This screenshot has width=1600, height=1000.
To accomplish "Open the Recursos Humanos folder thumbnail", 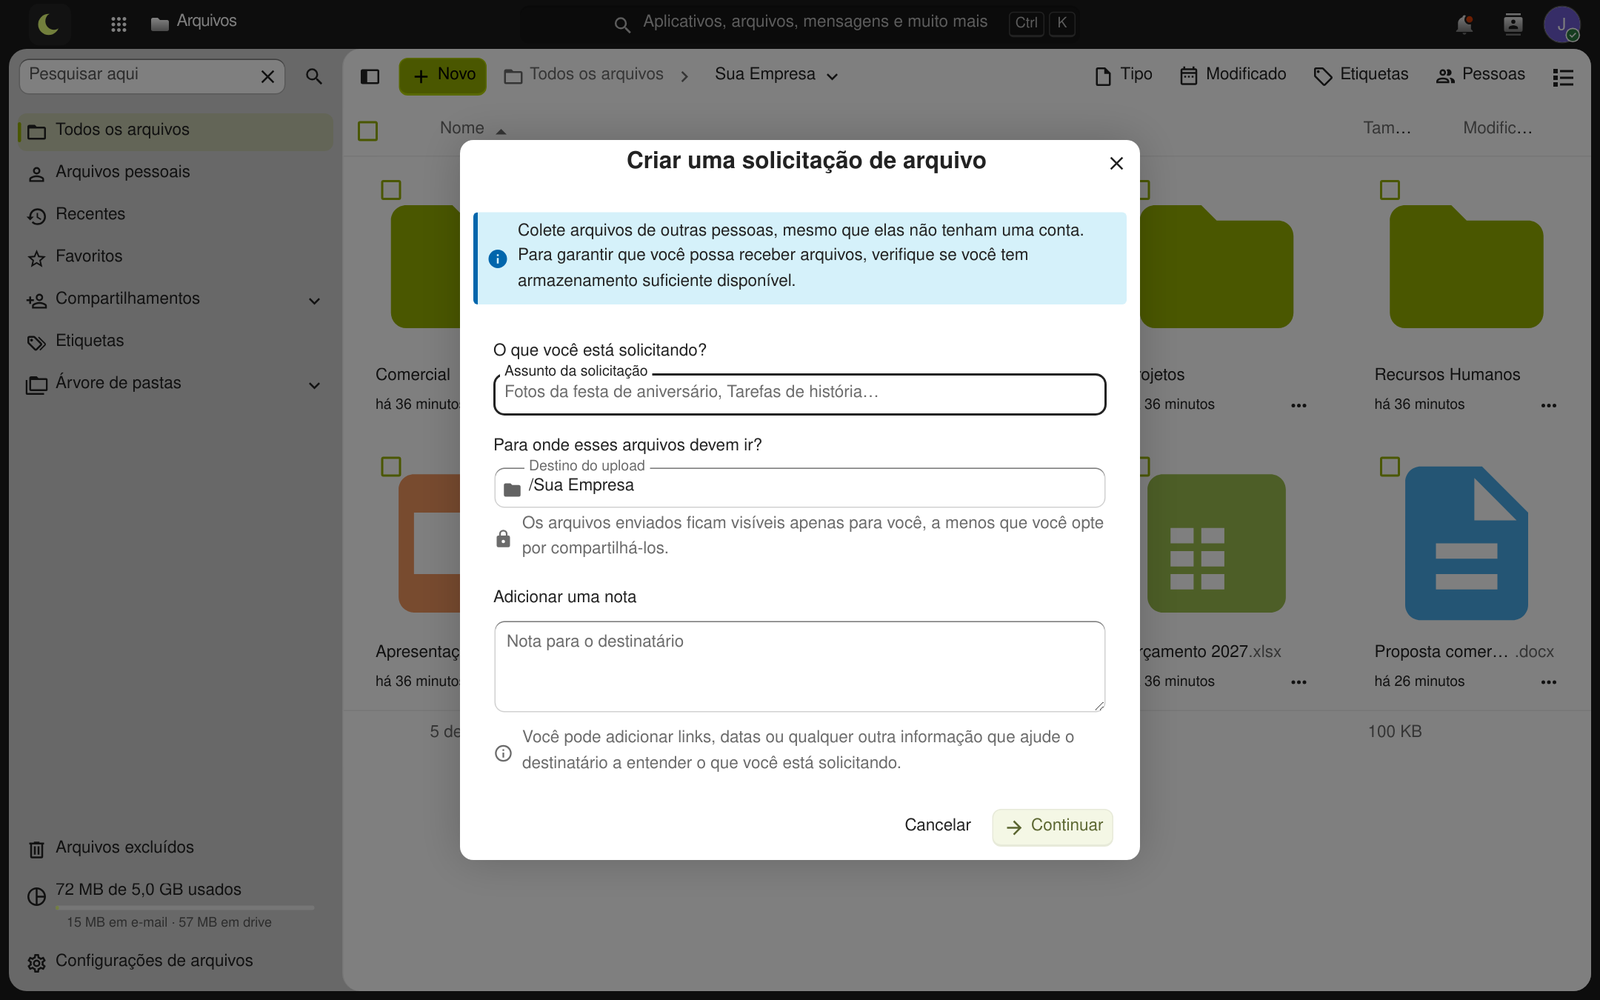I will click(x=1466, y=267).
